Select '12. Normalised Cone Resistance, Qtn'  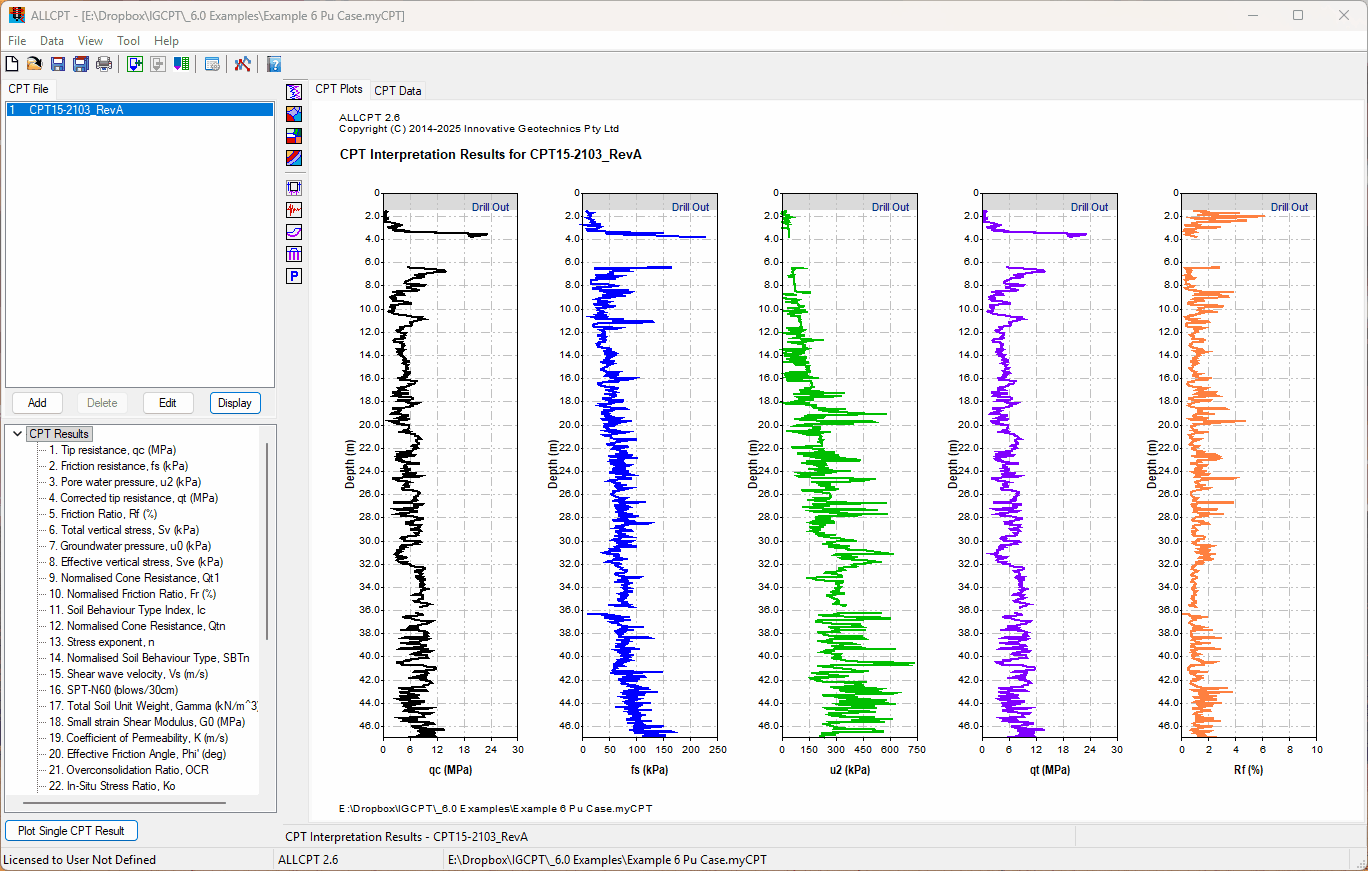137,626
